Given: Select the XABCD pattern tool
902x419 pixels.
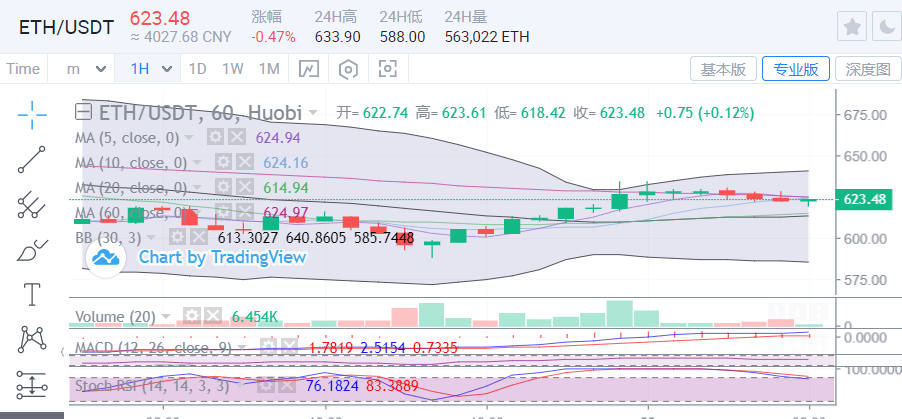Looking at the screenshot, I should coord(32,339).
